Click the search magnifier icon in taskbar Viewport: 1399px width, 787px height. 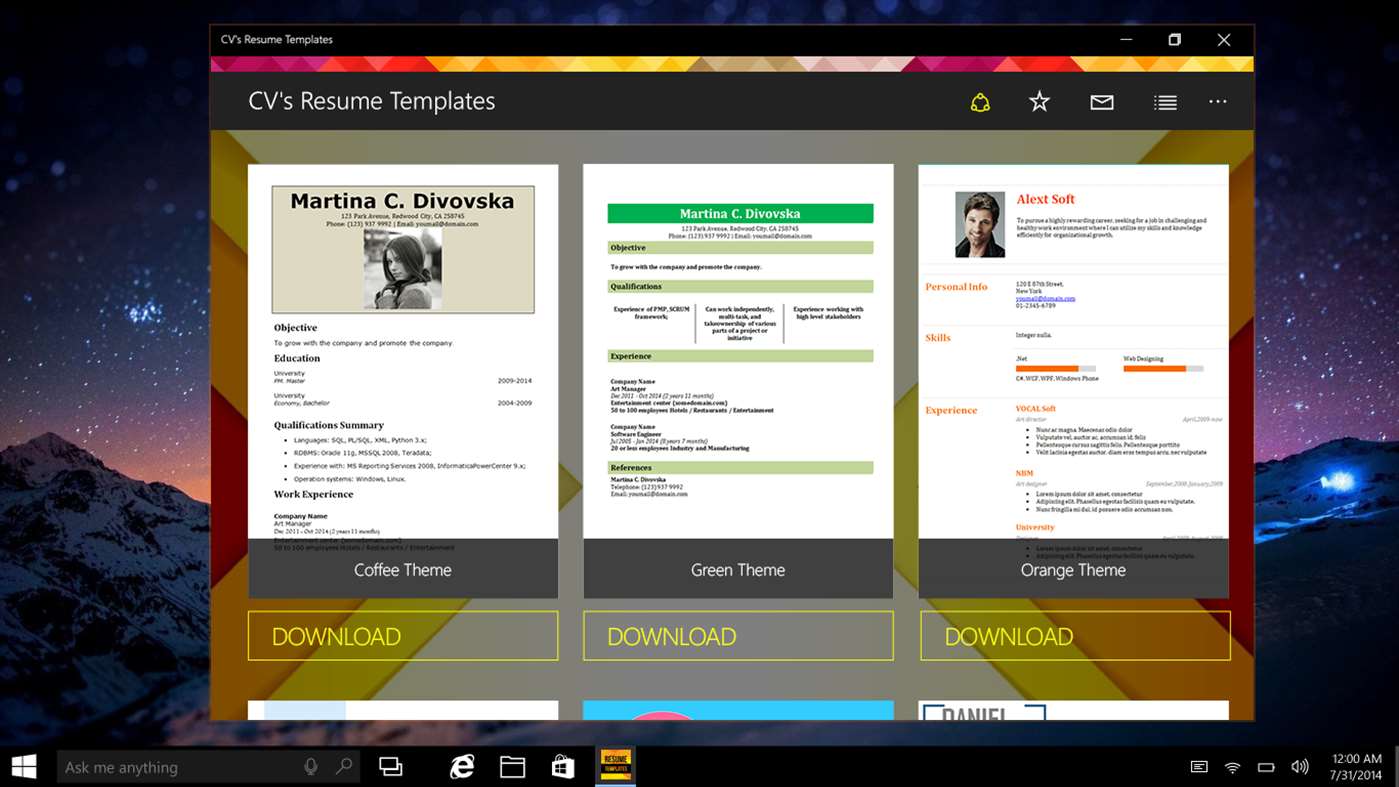point(344,767)
